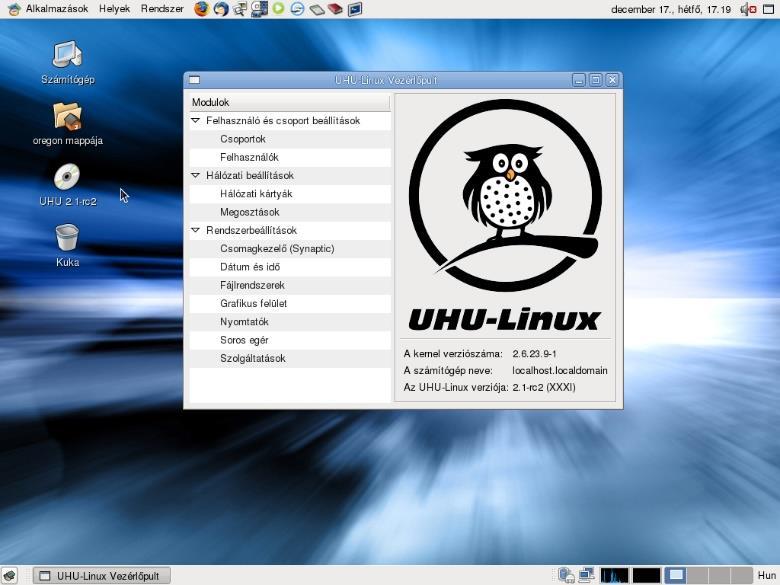
Task: Open the gray notepad launcher in top panel
Action: click(x=316, y=9)
